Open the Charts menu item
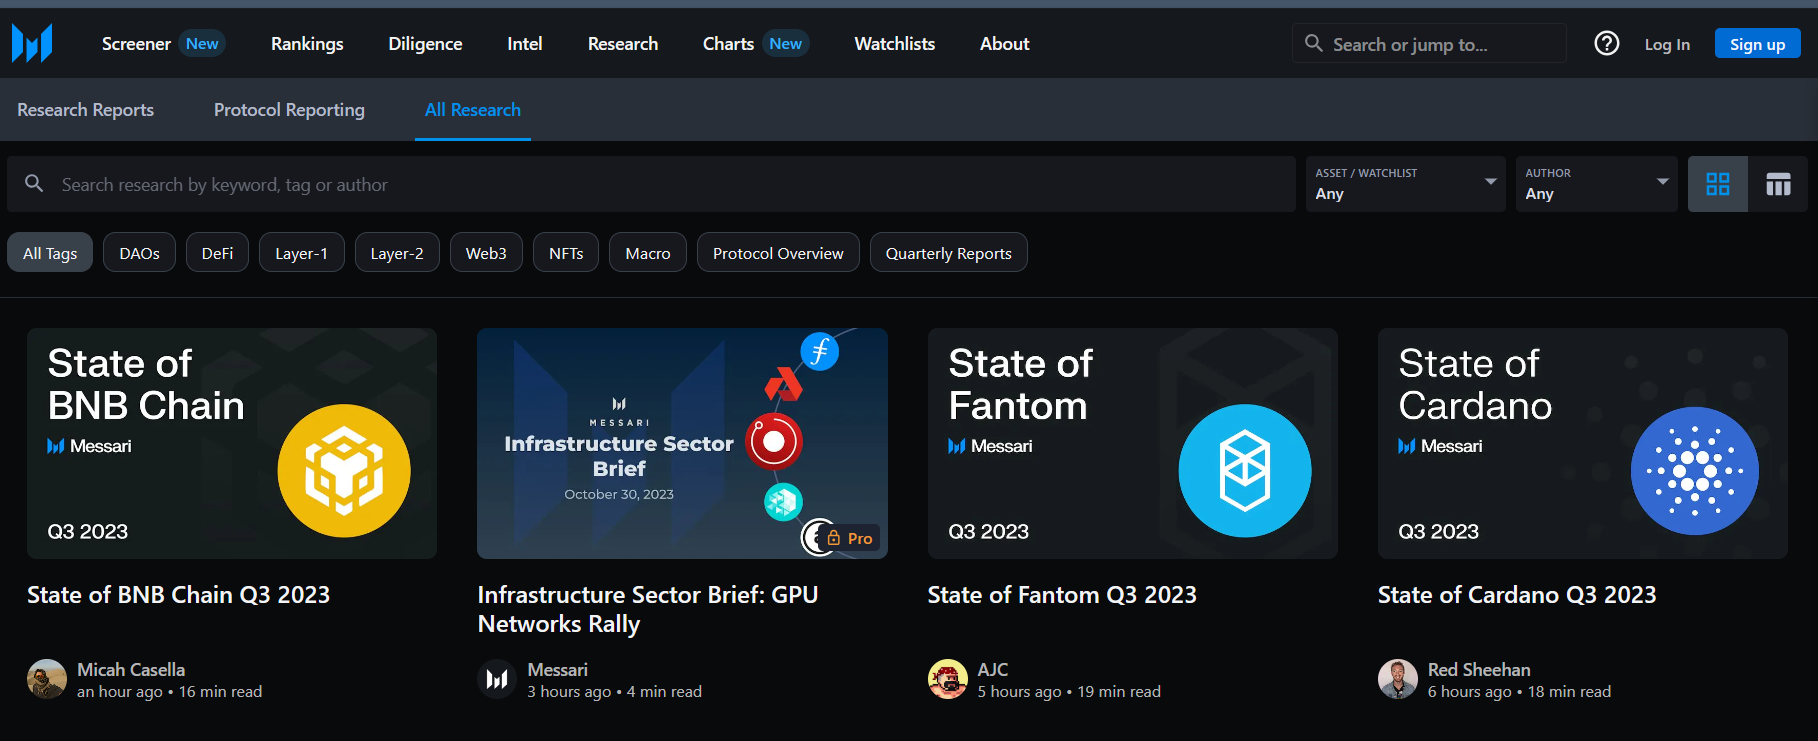This screenshot has width=1818, height=741. 728,44
